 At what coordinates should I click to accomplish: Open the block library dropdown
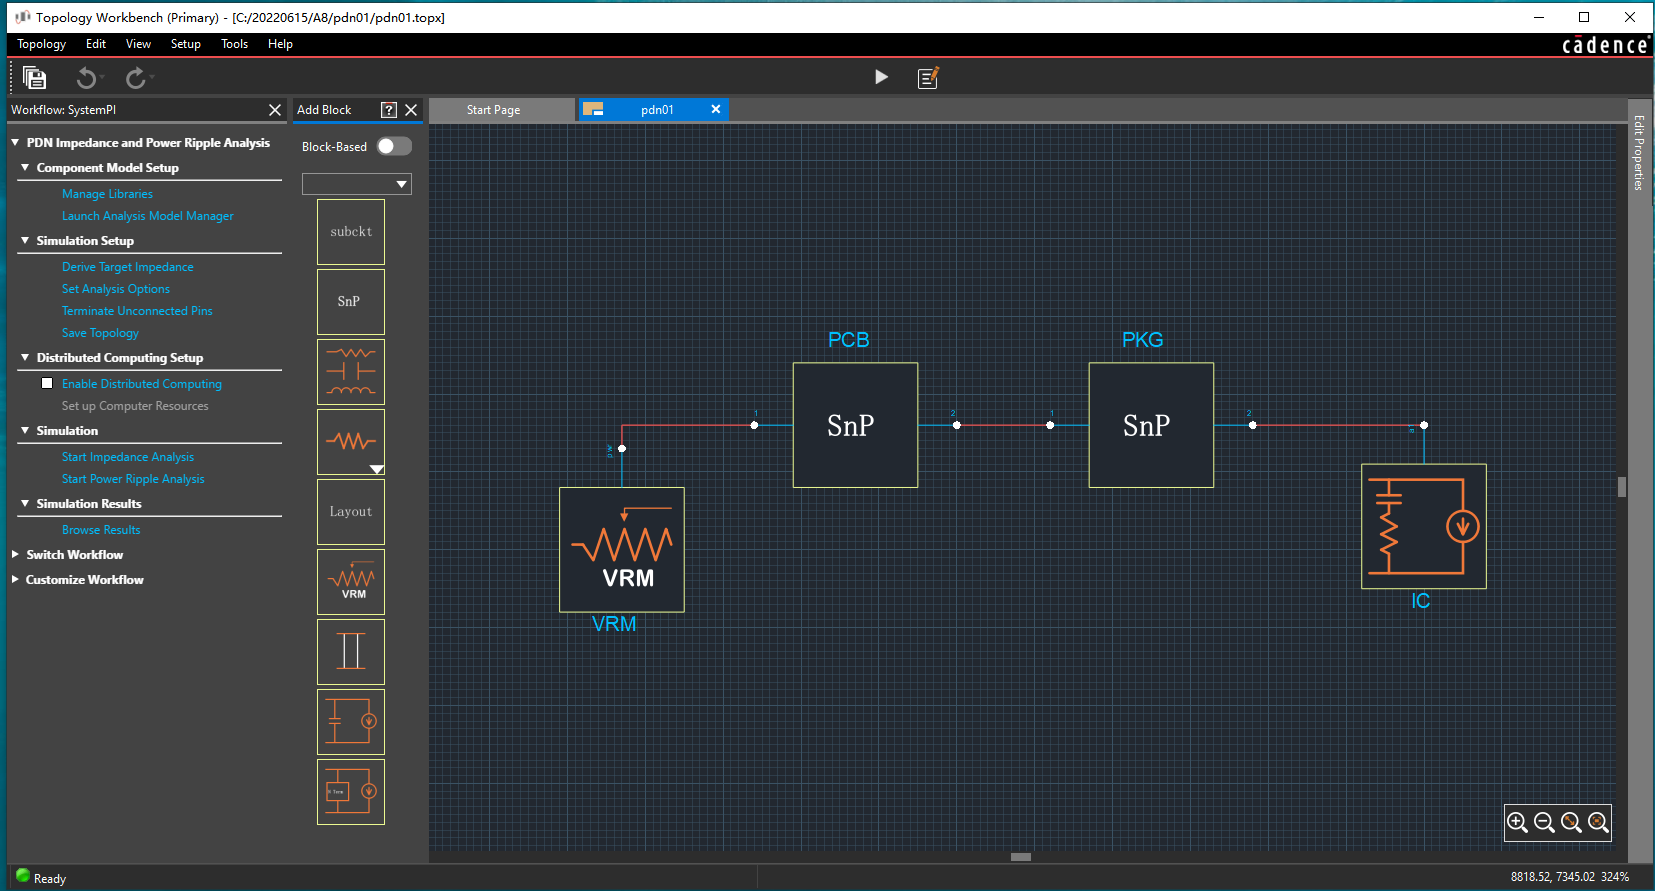point(357,184)
